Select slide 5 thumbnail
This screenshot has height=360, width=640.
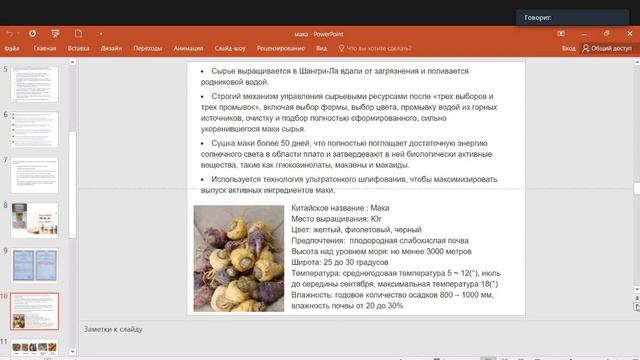point(34,84)
